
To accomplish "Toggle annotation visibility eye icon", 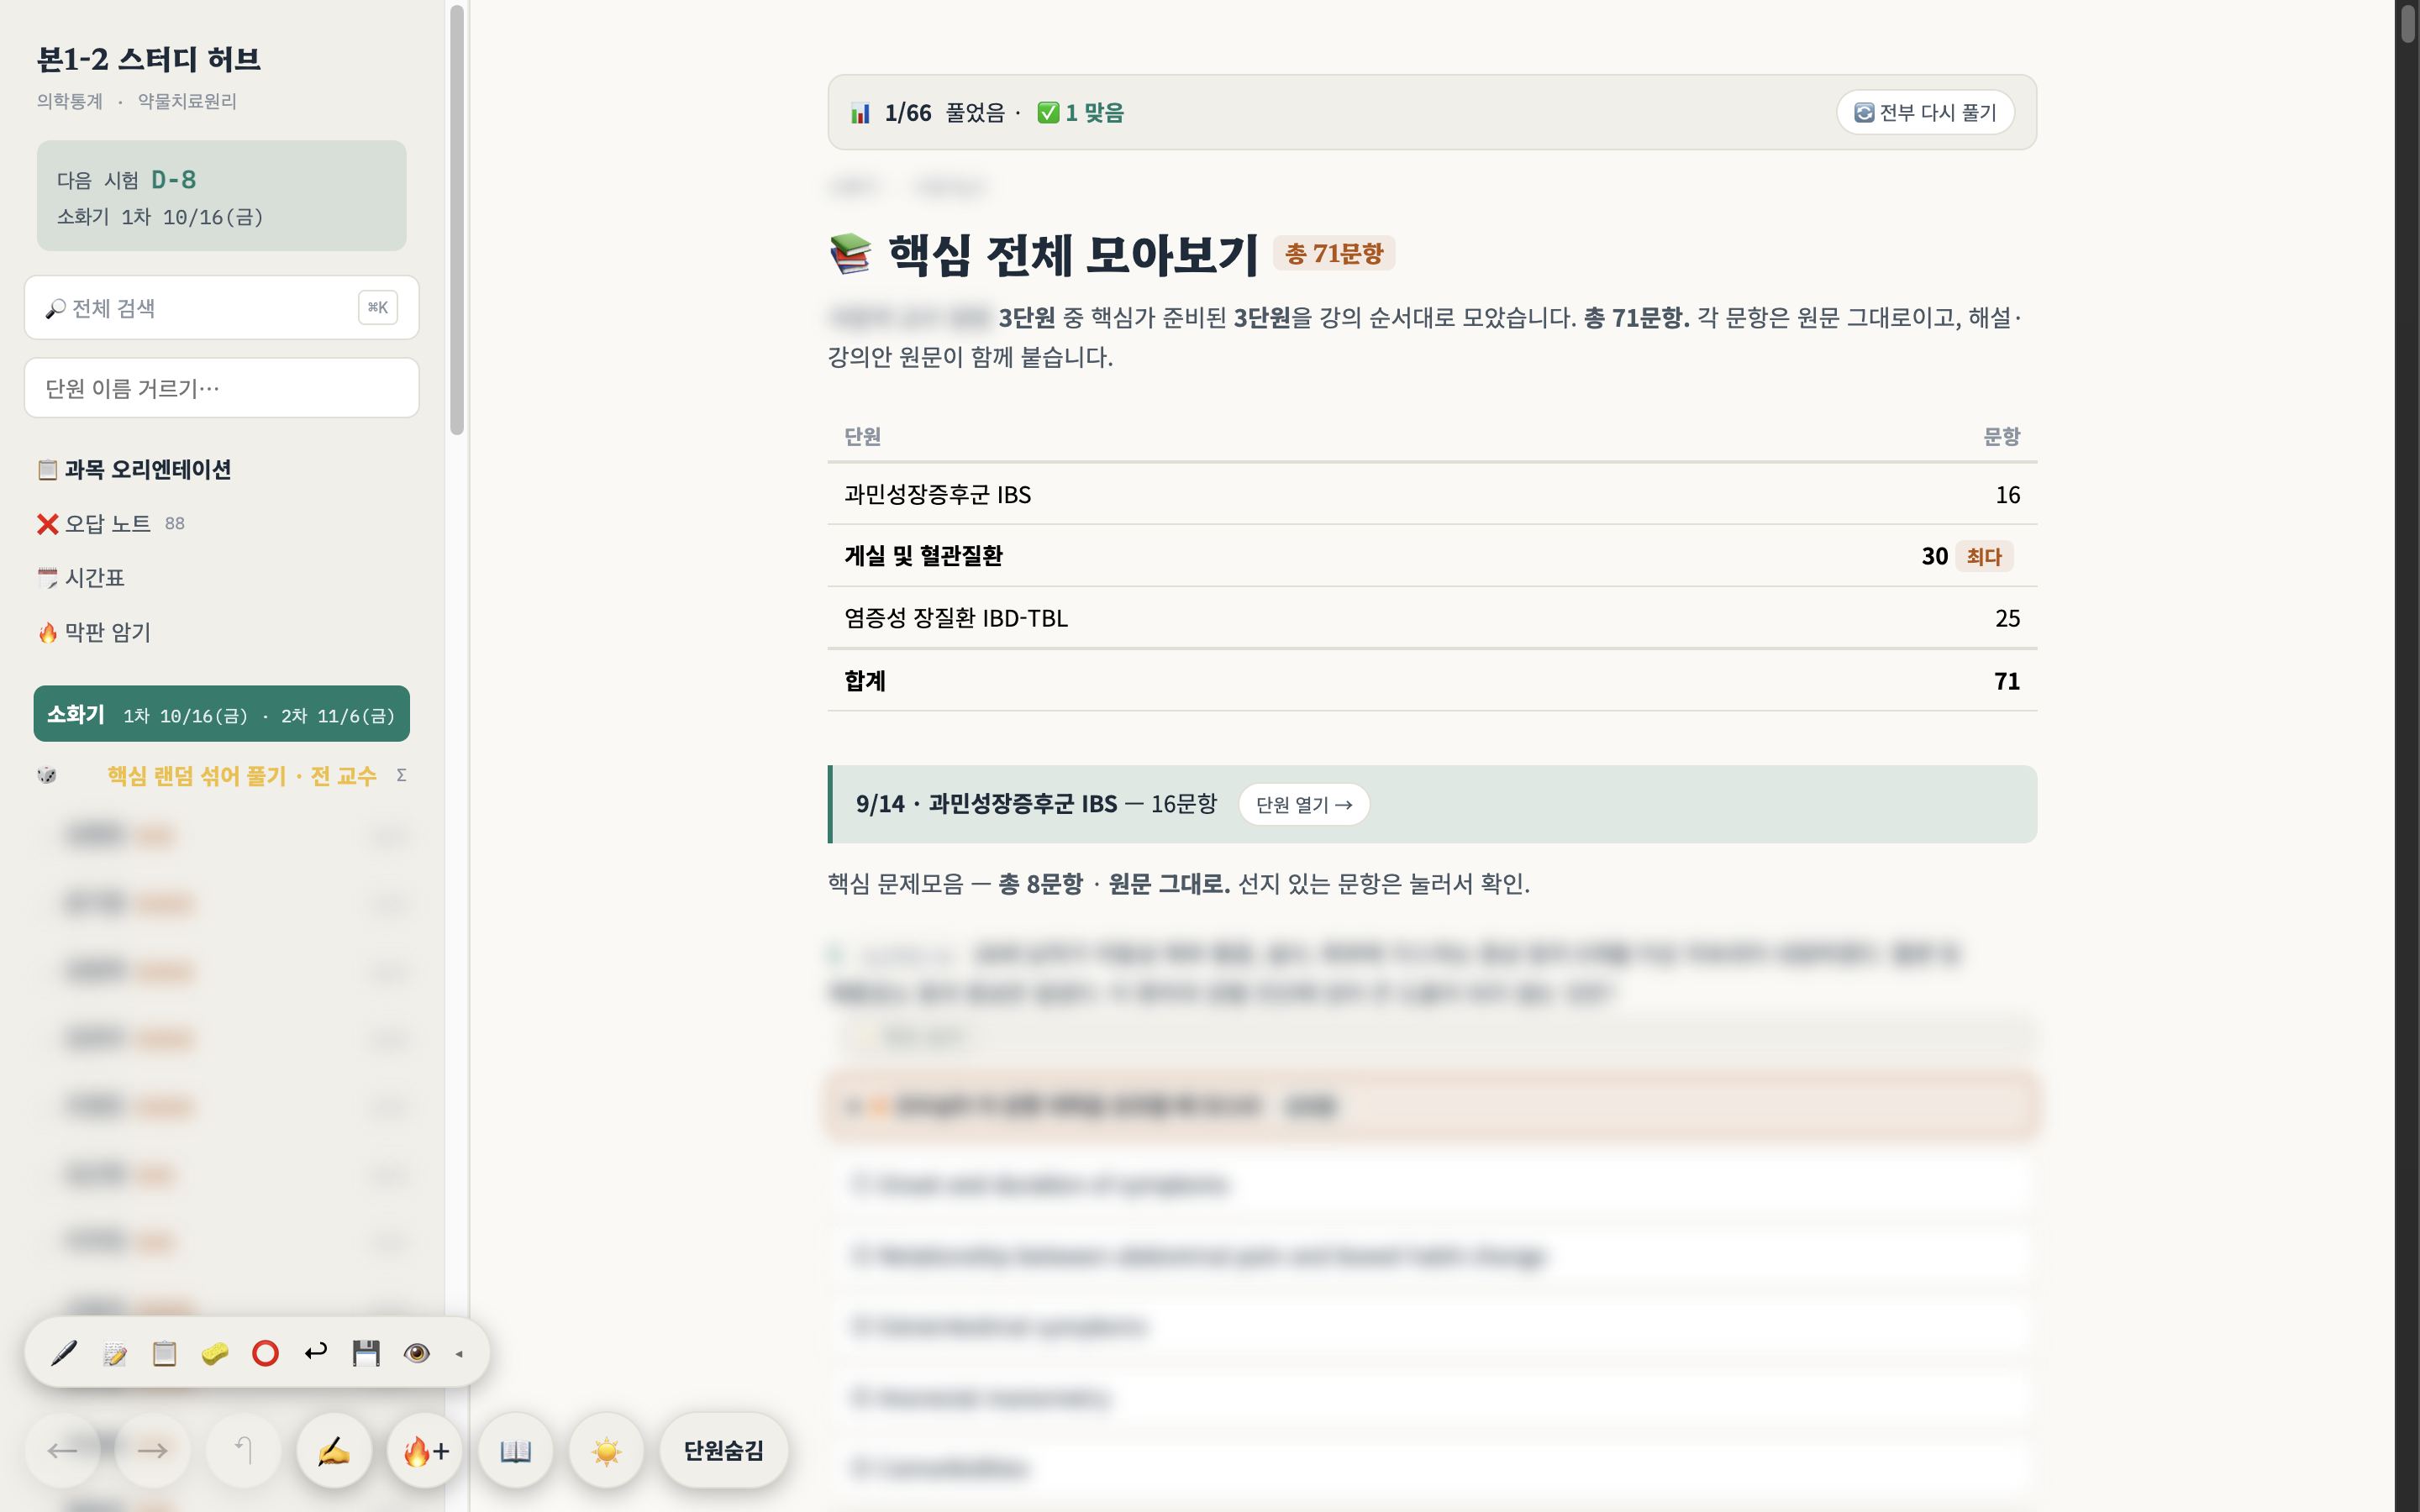I will tap(416, 1353).
